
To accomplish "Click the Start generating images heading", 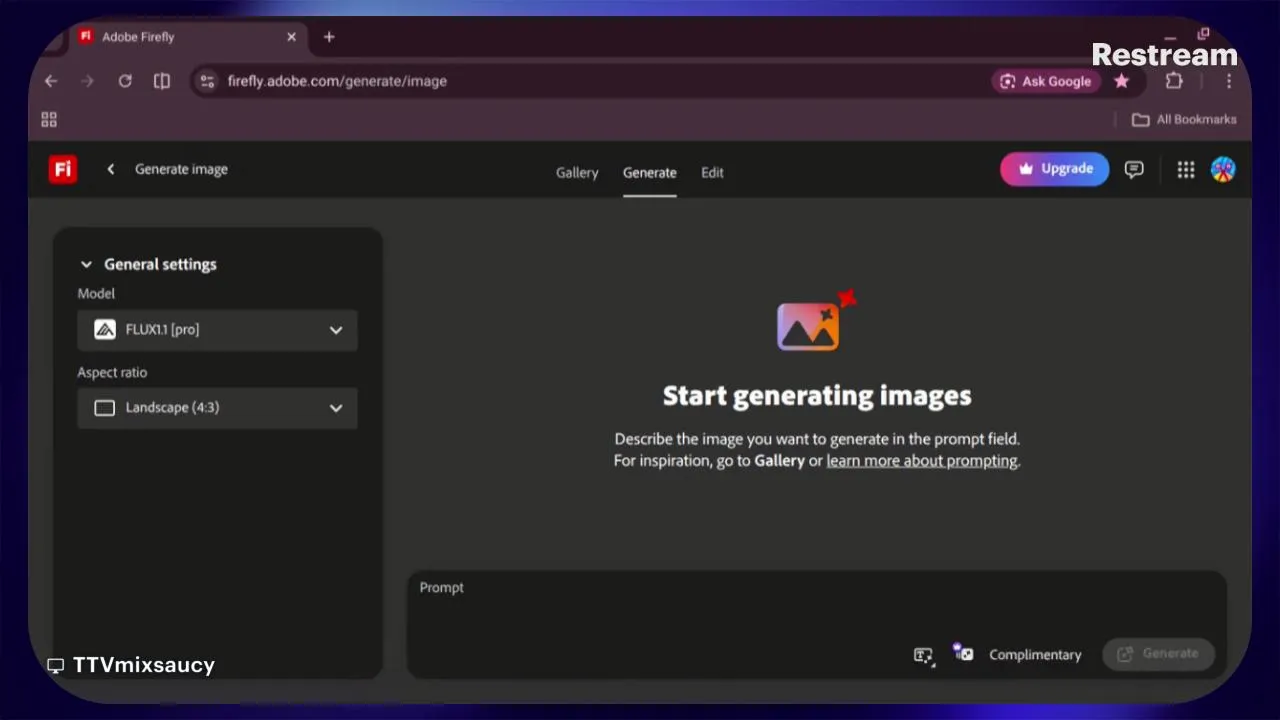I will (817, 395).
